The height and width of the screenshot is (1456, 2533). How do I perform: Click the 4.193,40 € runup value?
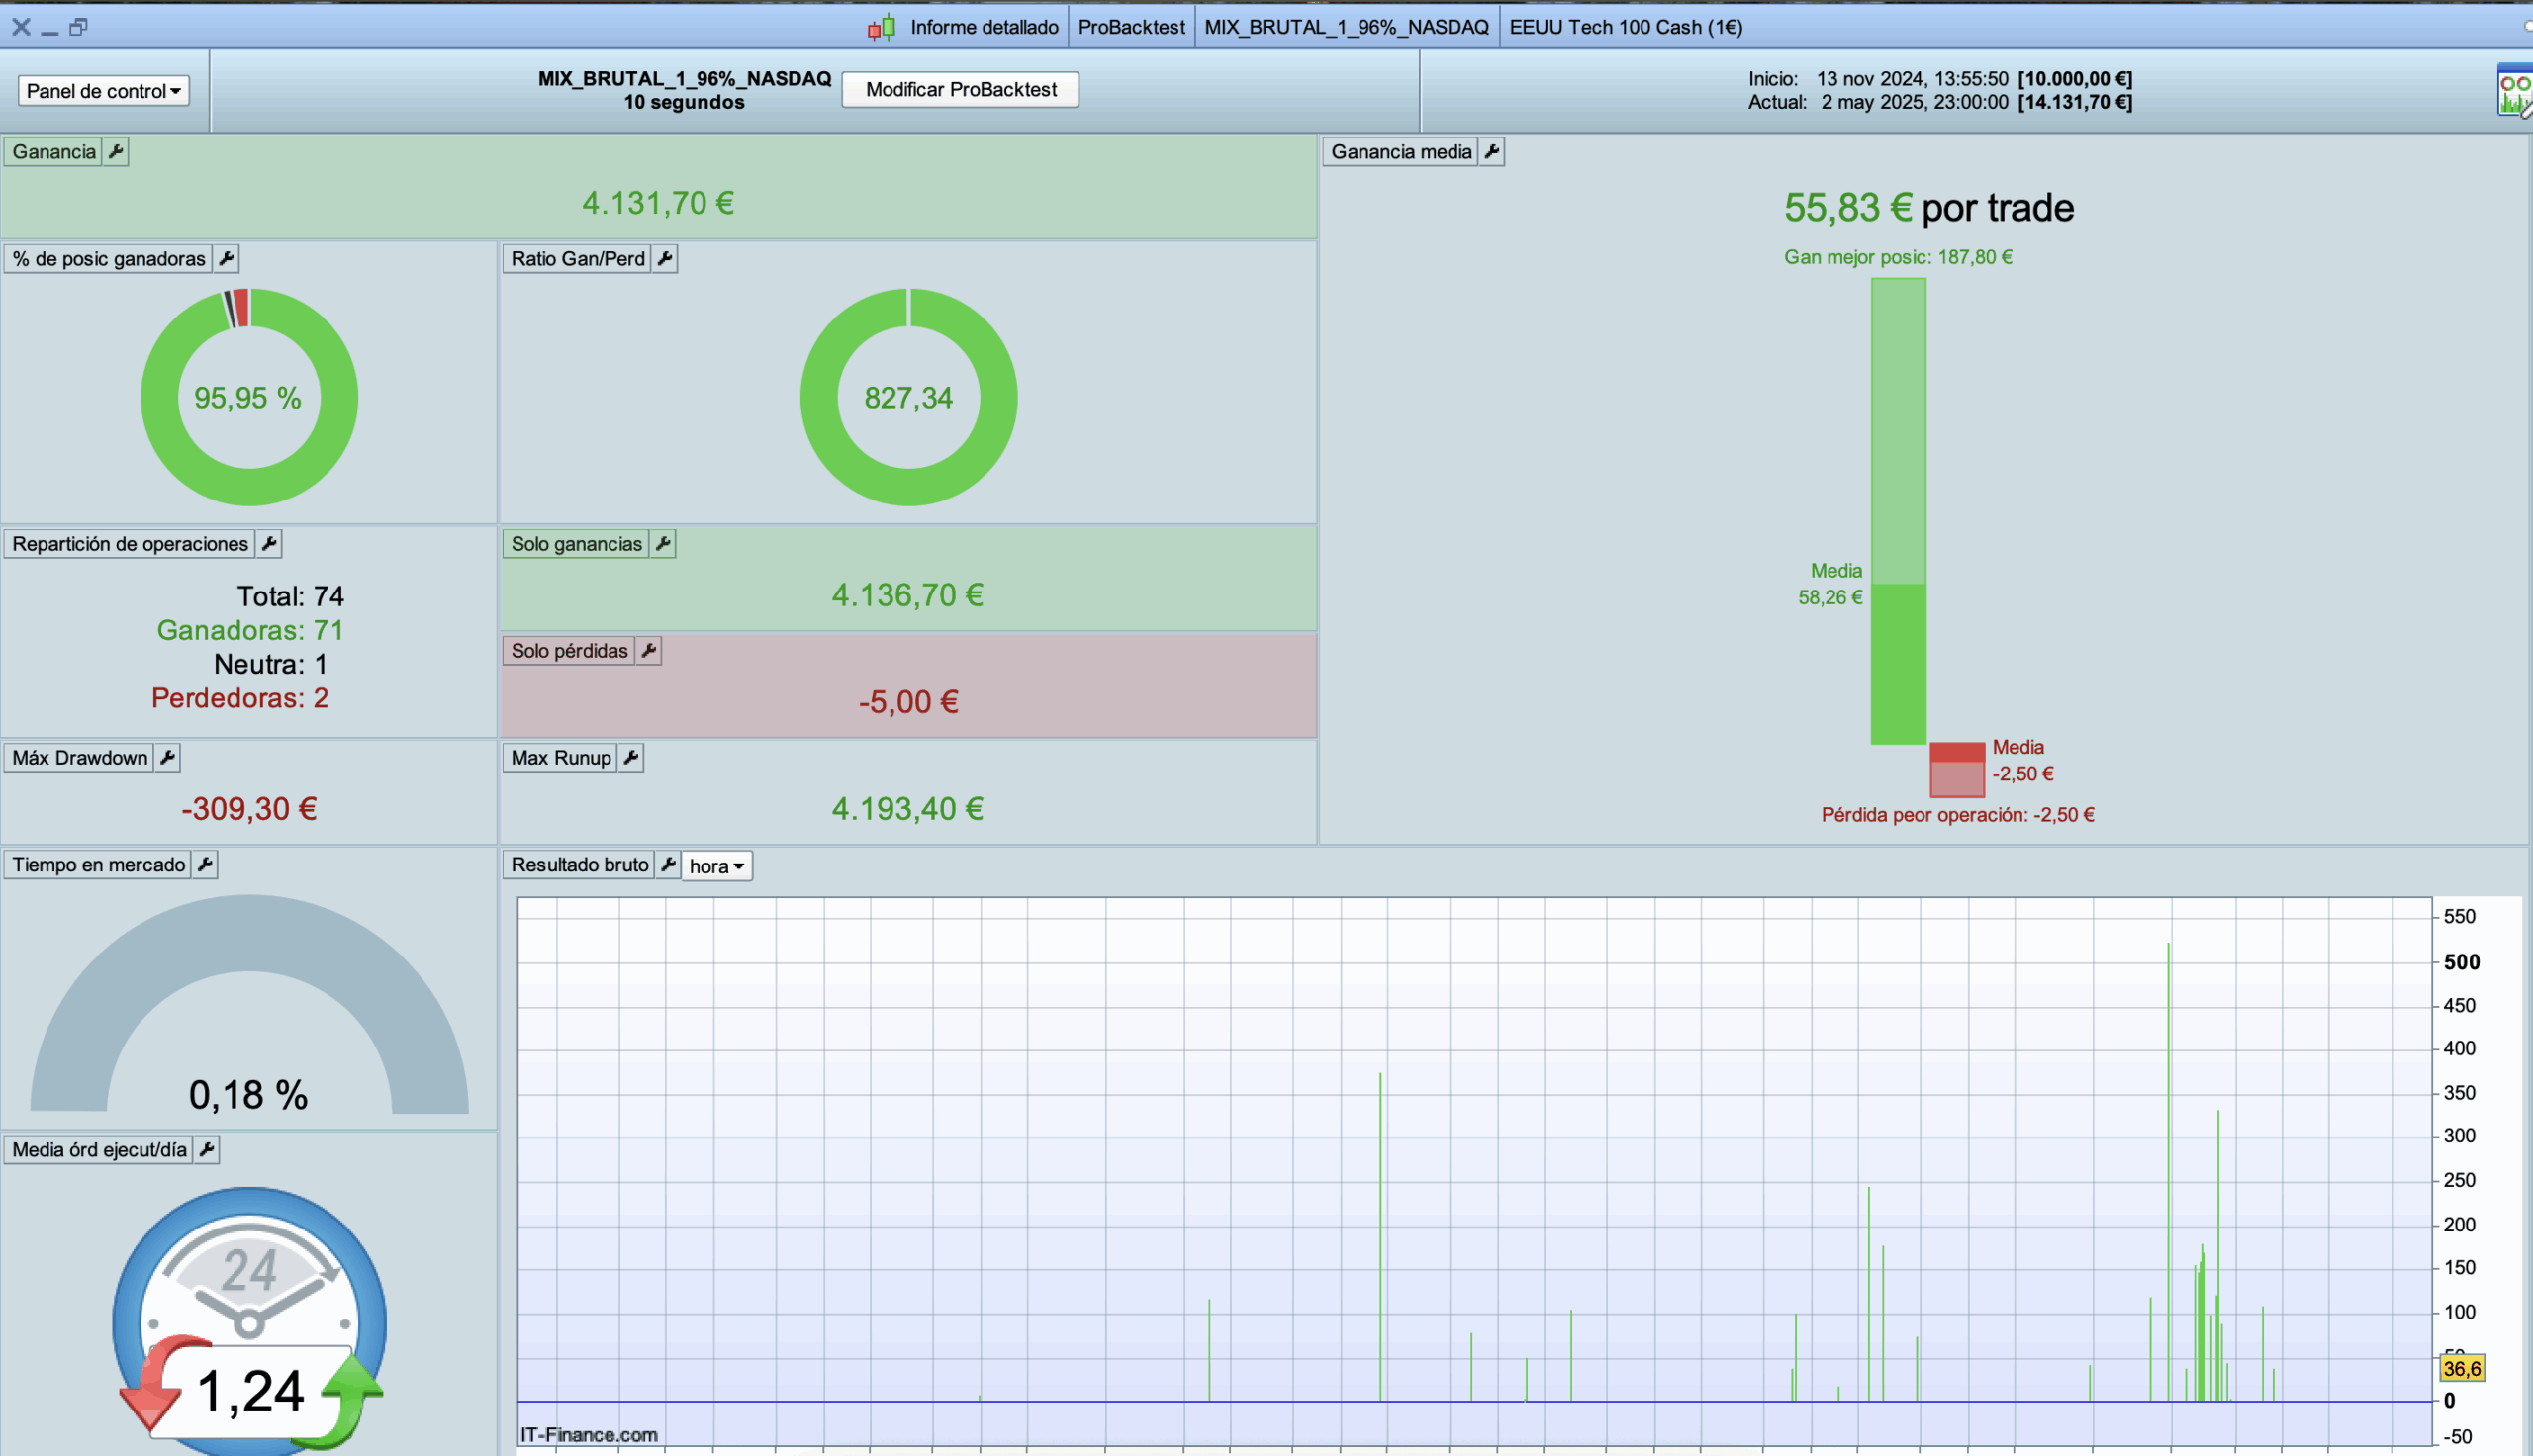[x=907, y=809]
